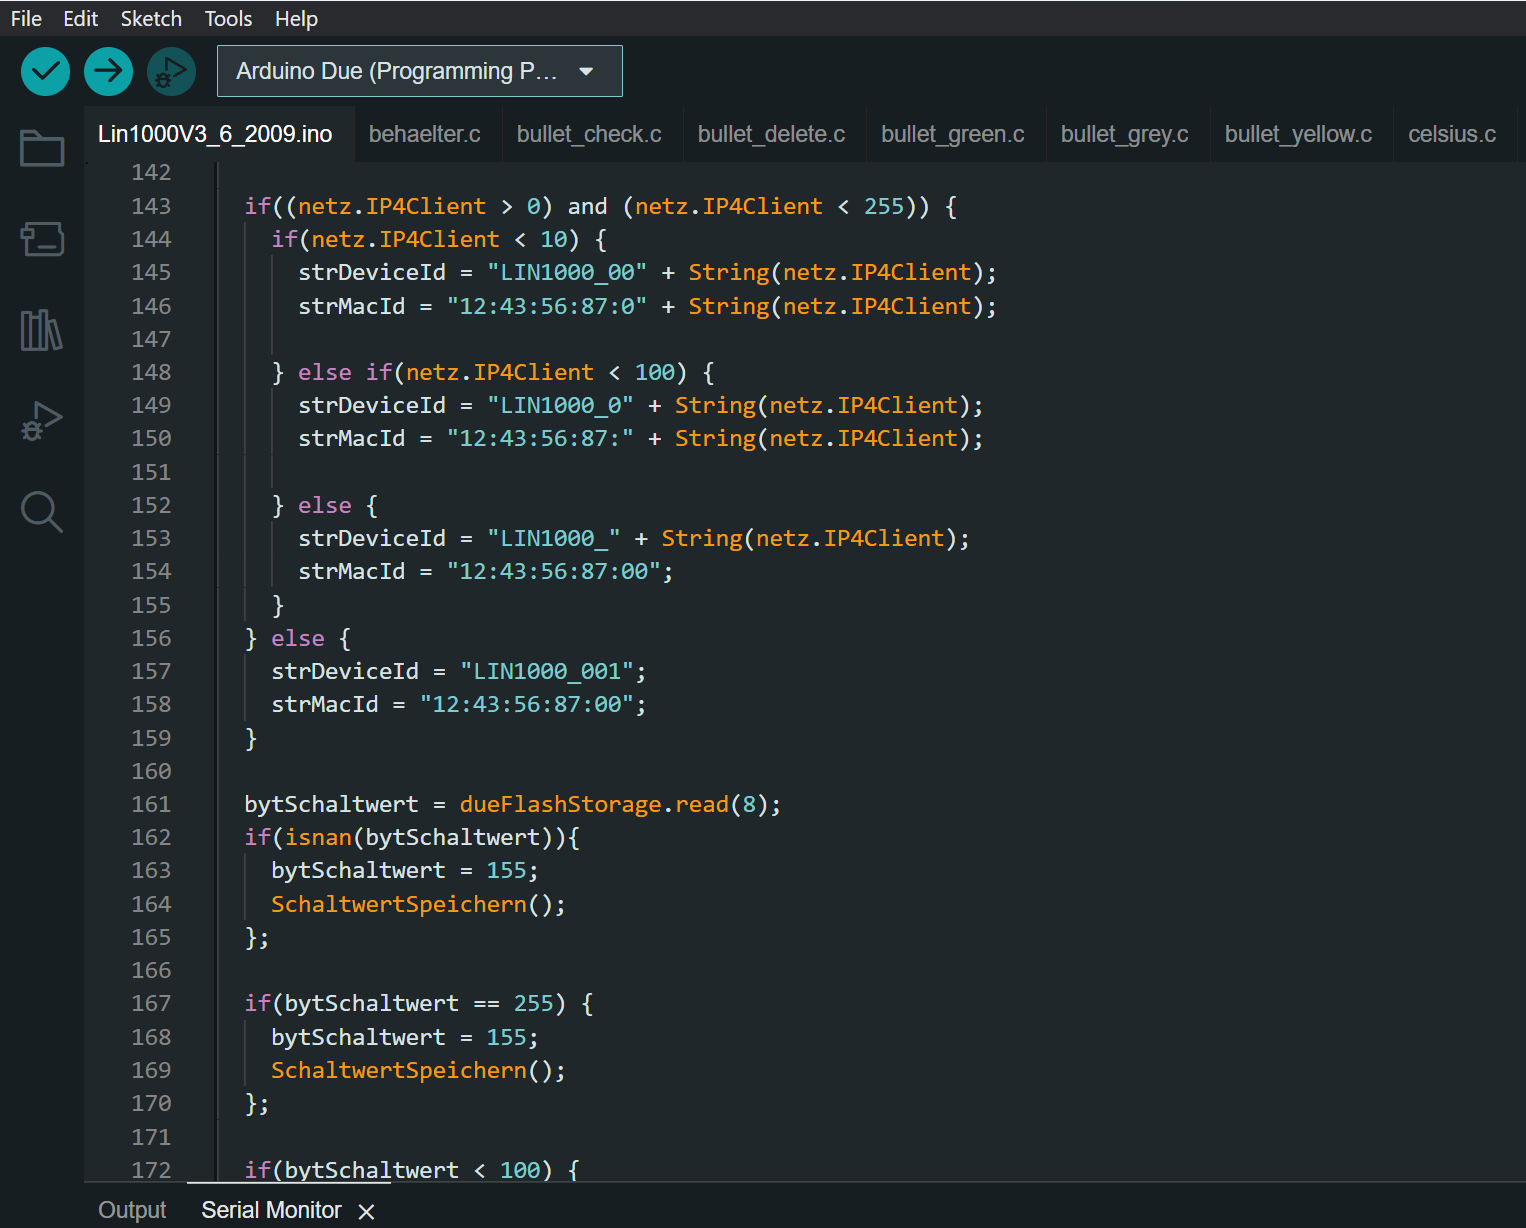The width and height of the screenshot is (1526, 1228).
Task: Close the Serial Monitor panel tab
Action: [367, 1211]
